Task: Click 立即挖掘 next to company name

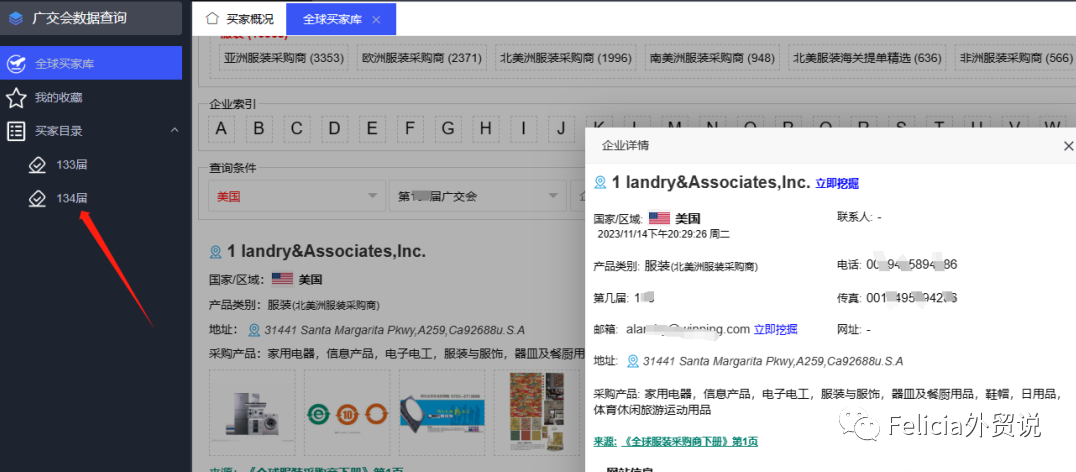Action: pos(837,183)
